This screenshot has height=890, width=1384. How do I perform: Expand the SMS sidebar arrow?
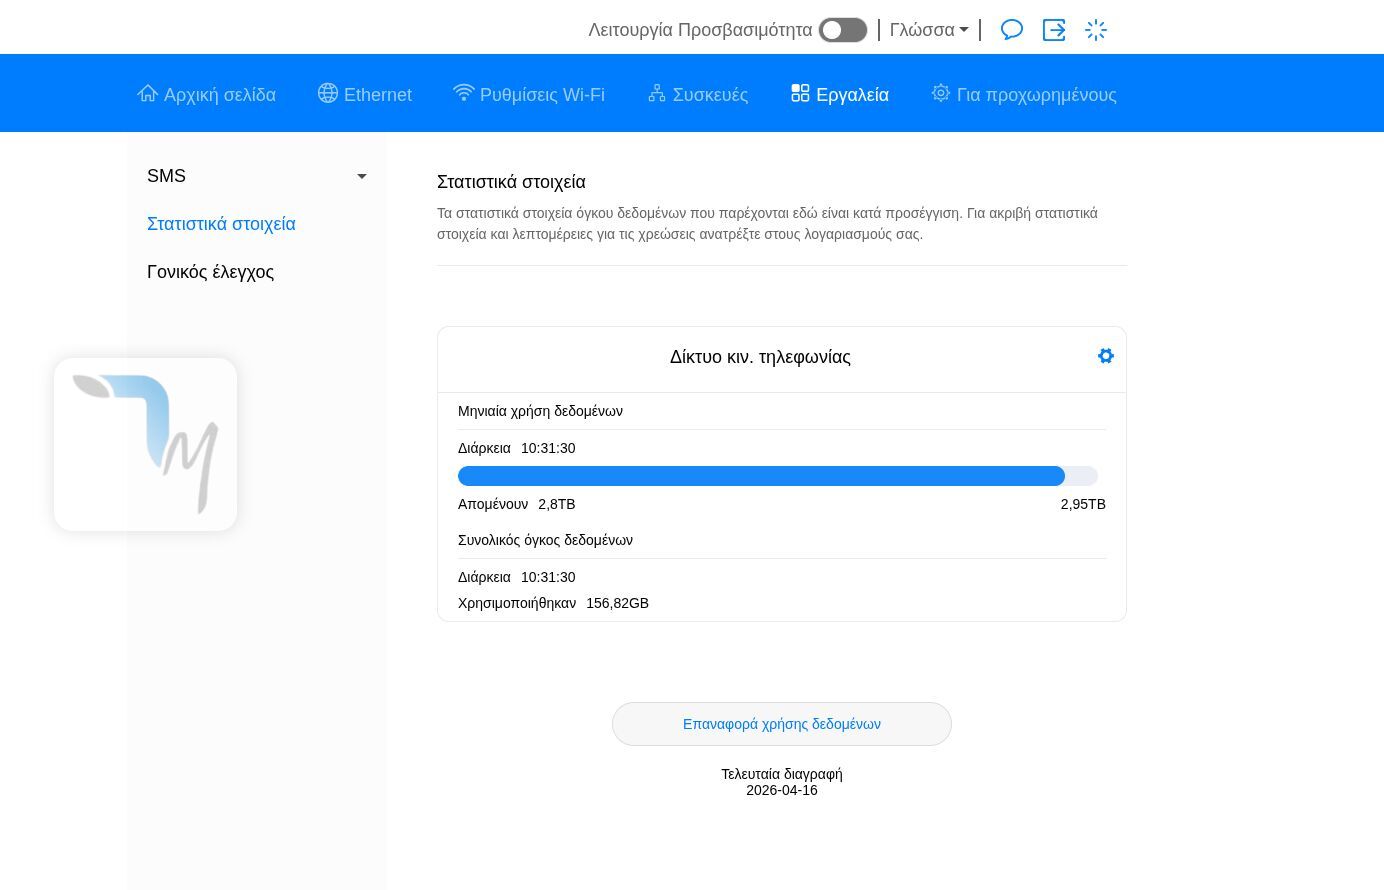362,176
